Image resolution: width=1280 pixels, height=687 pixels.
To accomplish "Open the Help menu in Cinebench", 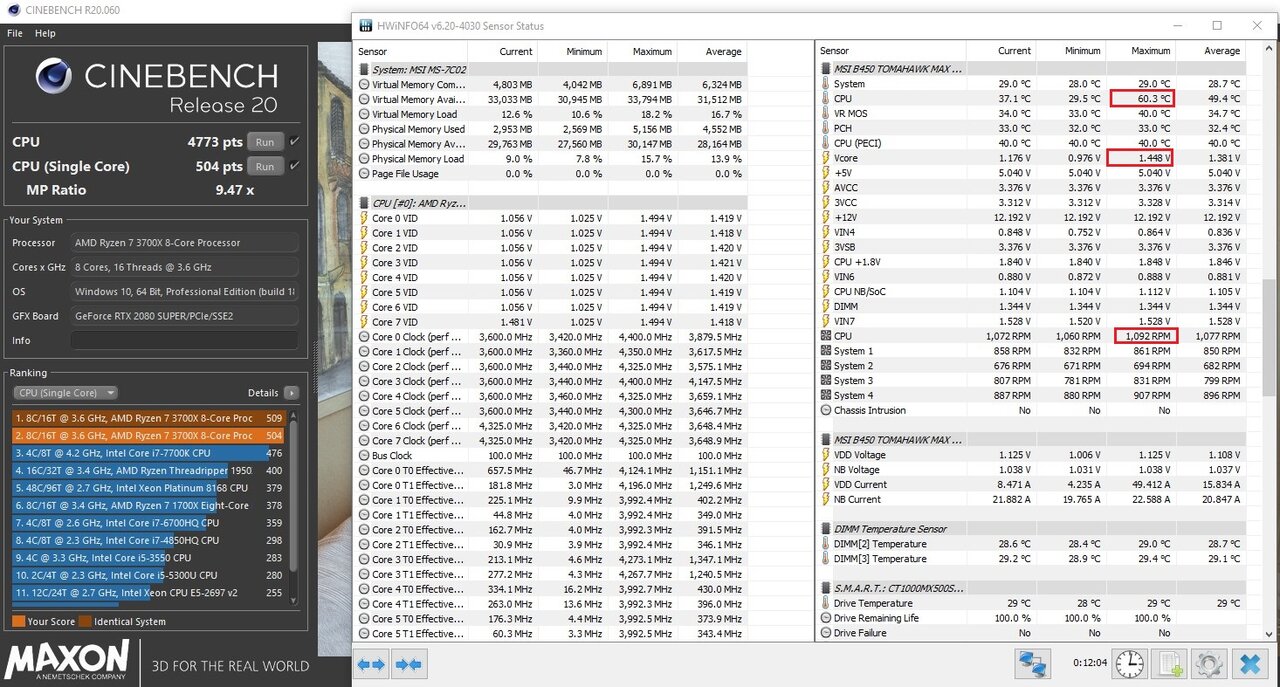I will click(x=45, y=33).
